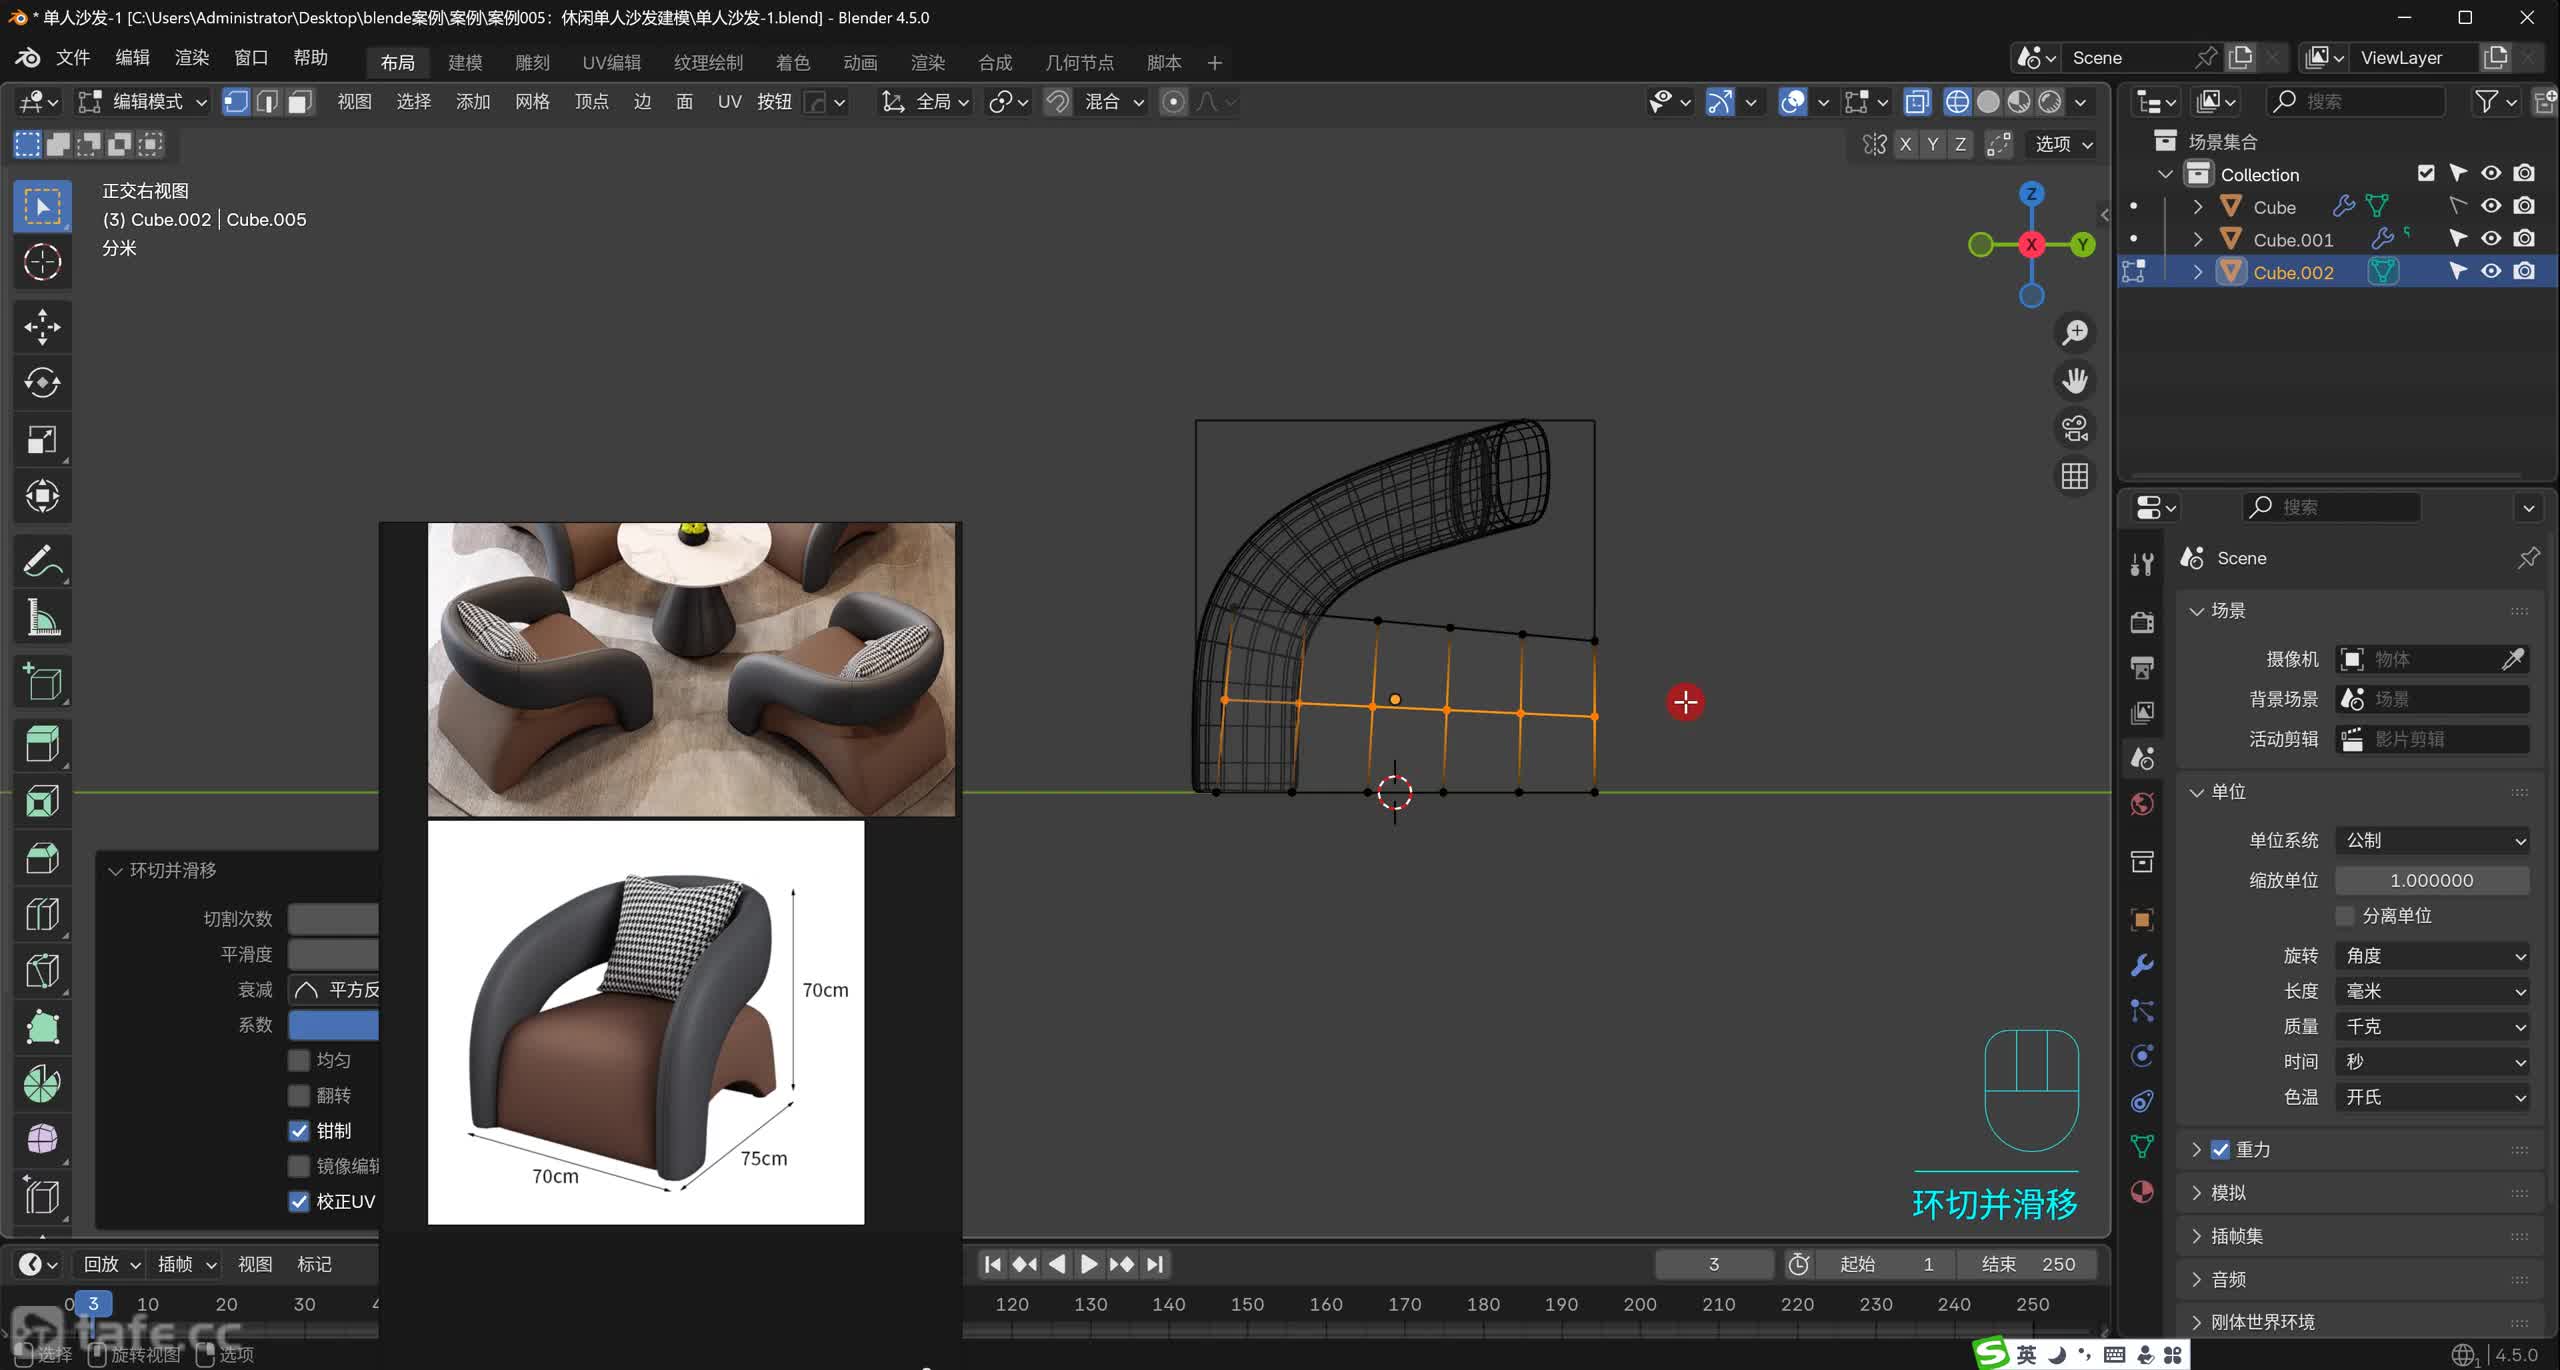Select the Extrude Region tool
This screenshot has height=1370, width=2560.
42,743
